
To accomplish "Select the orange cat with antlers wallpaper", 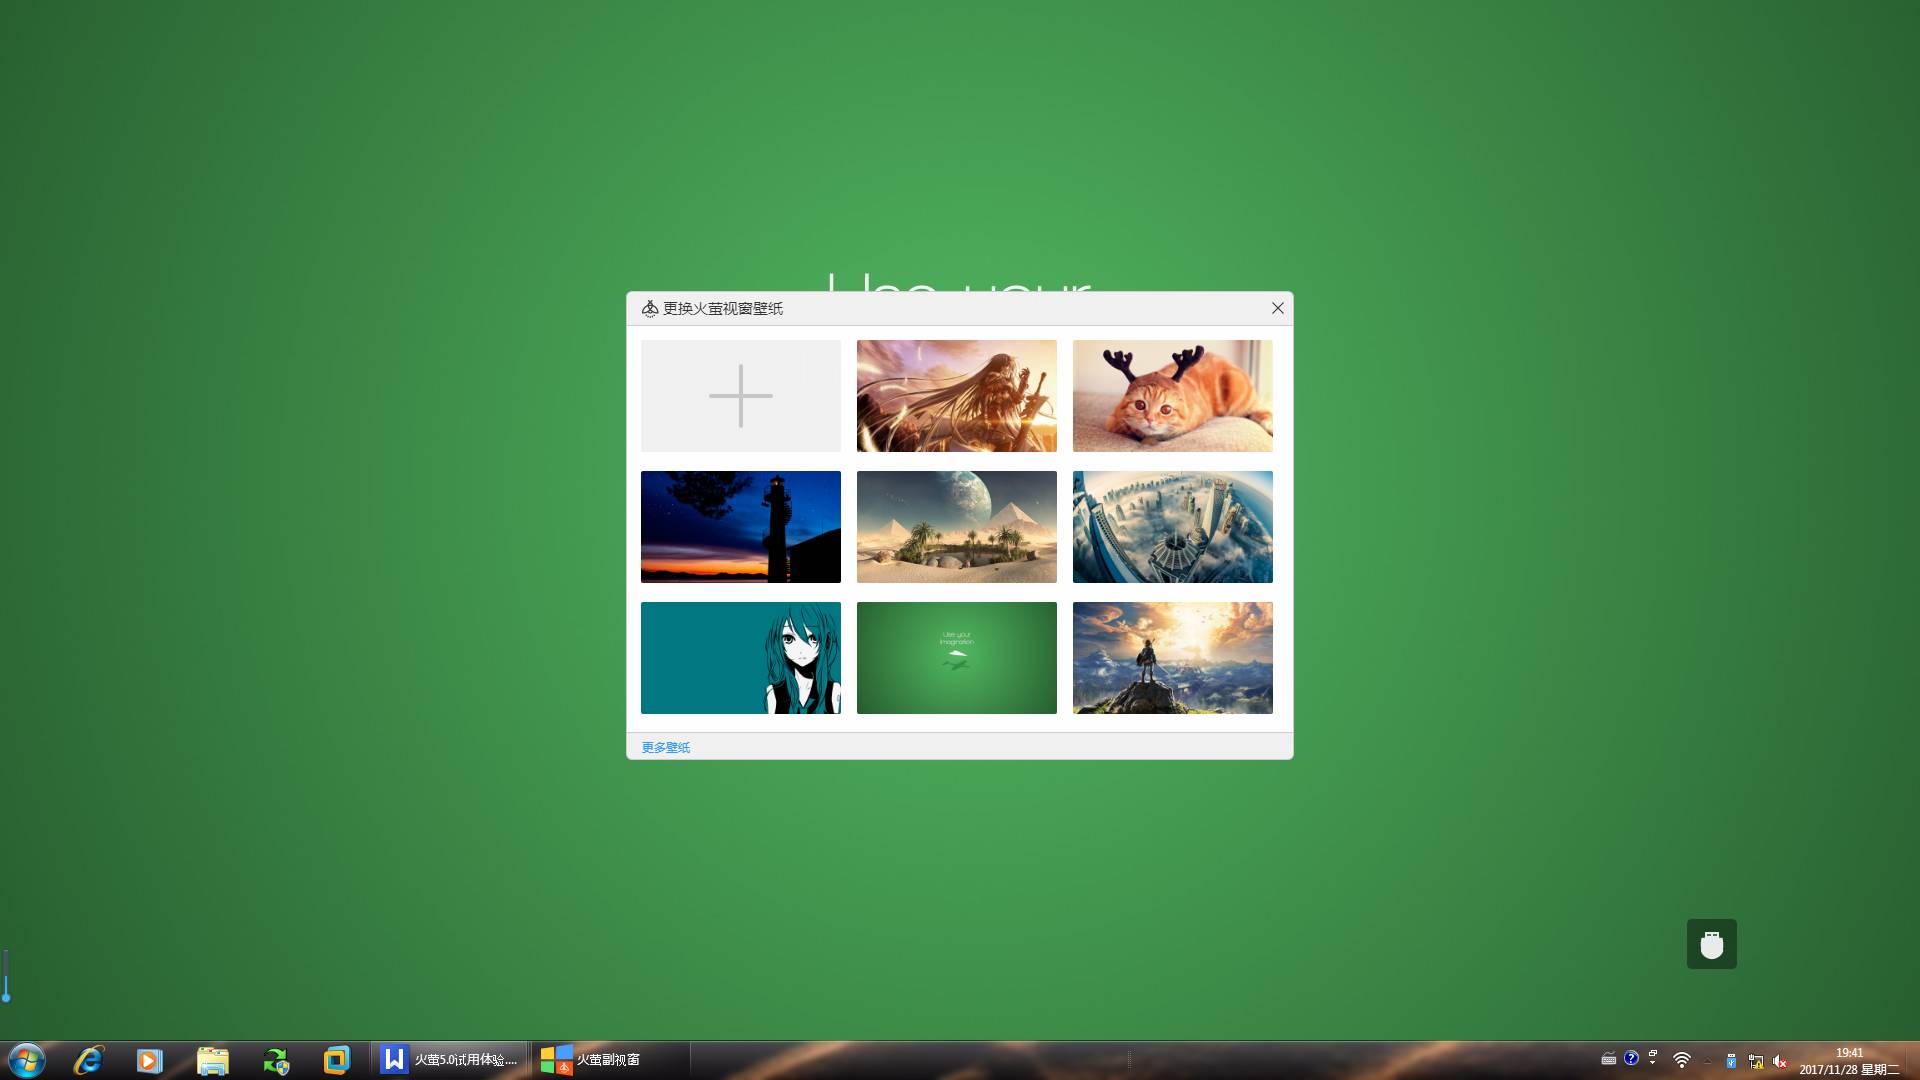I will pyautogui.click(x=1172, y=396).
